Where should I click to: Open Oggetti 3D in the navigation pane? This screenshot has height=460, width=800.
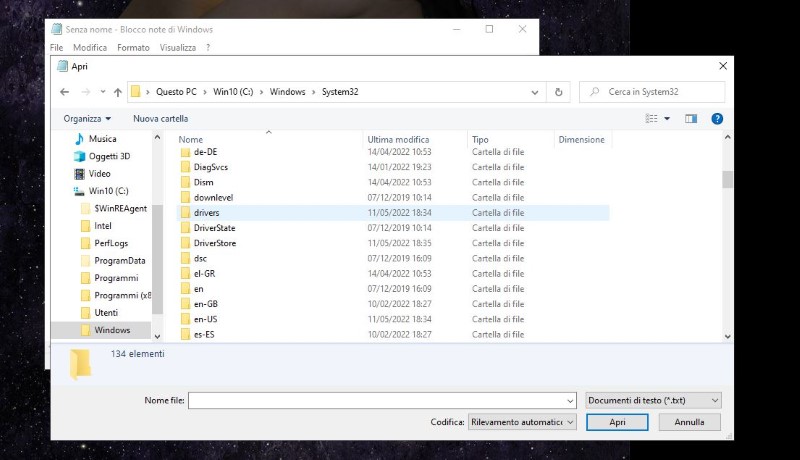click(109, 156)
